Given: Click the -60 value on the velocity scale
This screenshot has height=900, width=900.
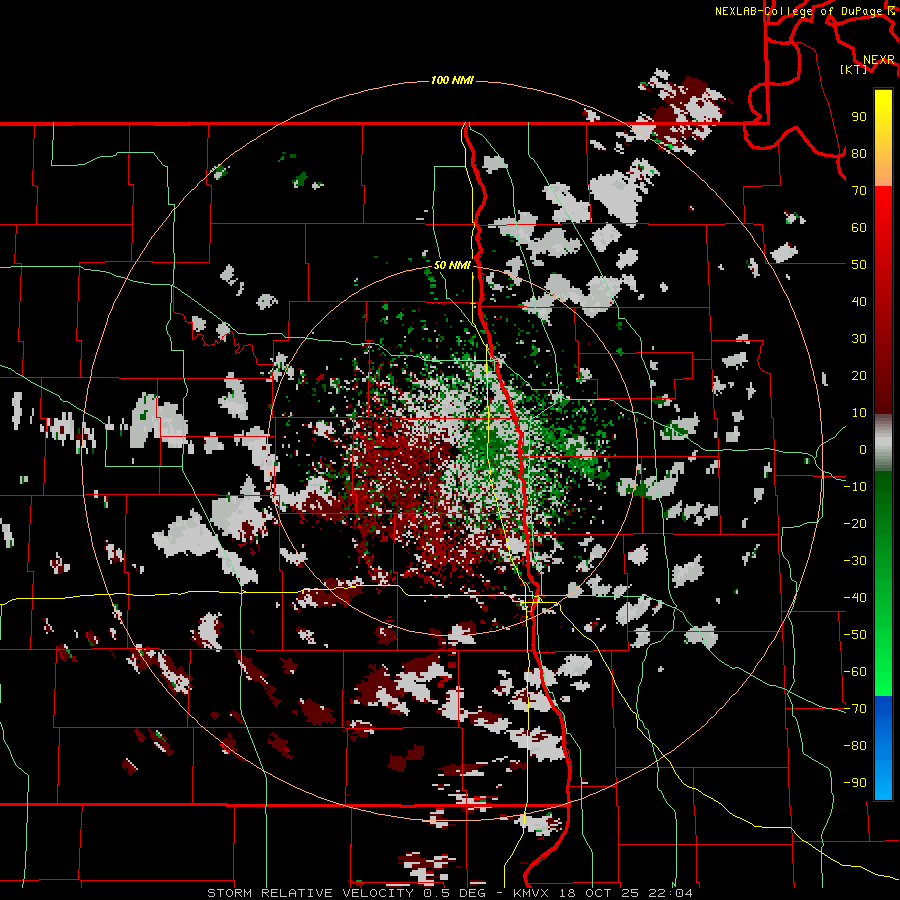Looking at the screenshot, I should (855, 672).
